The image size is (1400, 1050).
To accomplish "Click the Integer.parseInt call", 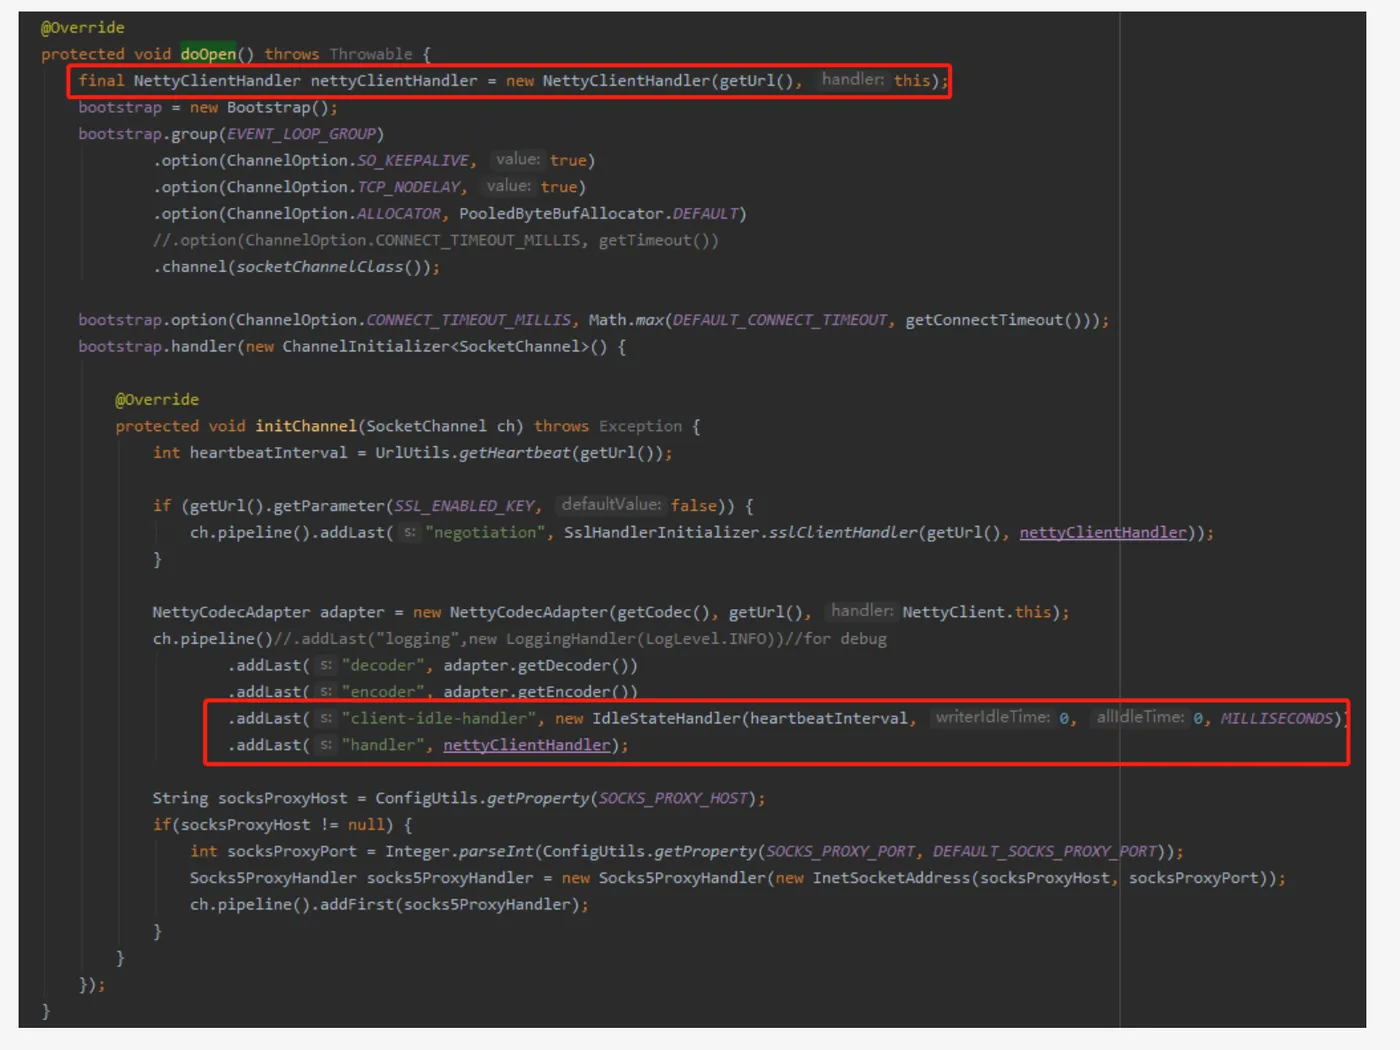I will point(459,851).
